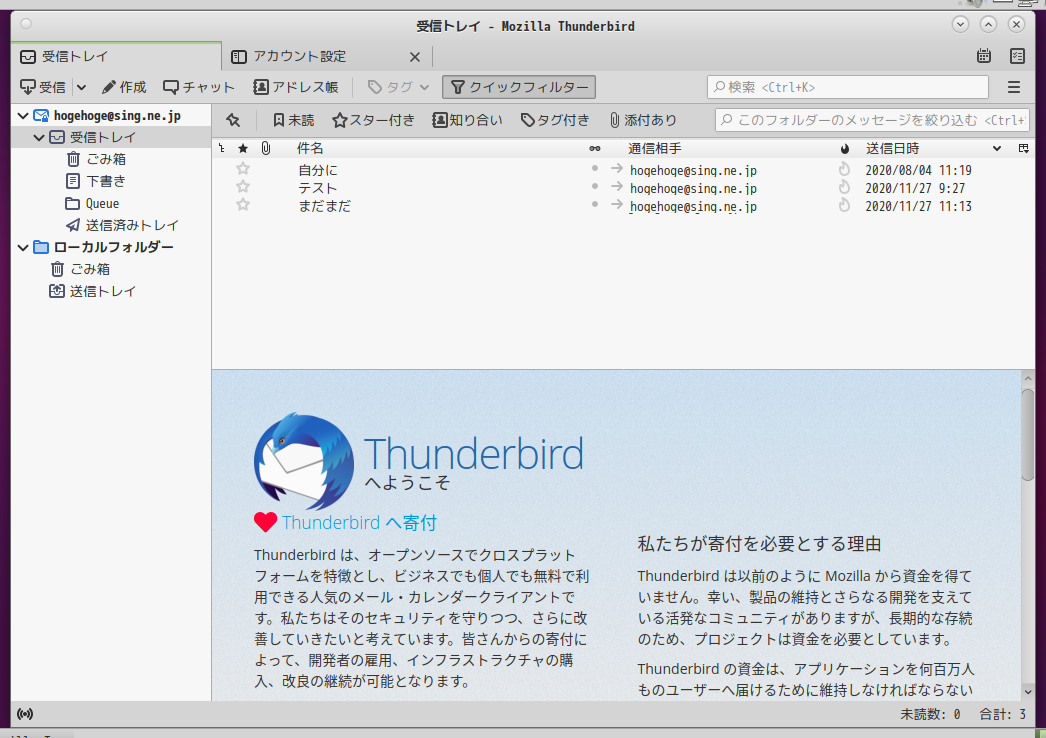Star the まだまだ message

[x=243, y=205]
